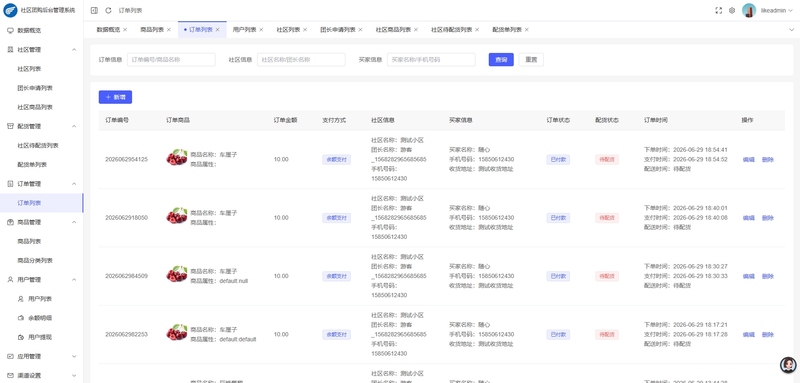Viewport: 800px width, 383px height.
Task: Collapse the 配货管理 sidebar group
Action: tap(74, 126)
